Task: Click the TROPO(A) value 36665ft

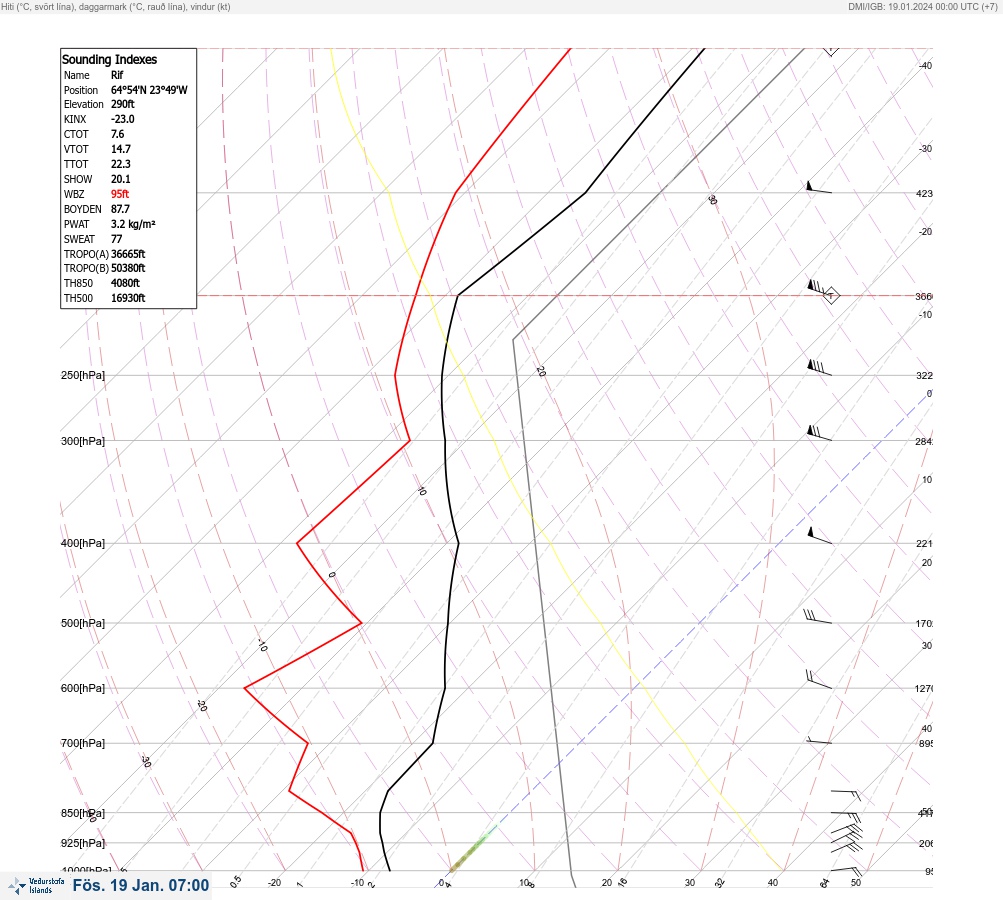Action: click(128, 254)
